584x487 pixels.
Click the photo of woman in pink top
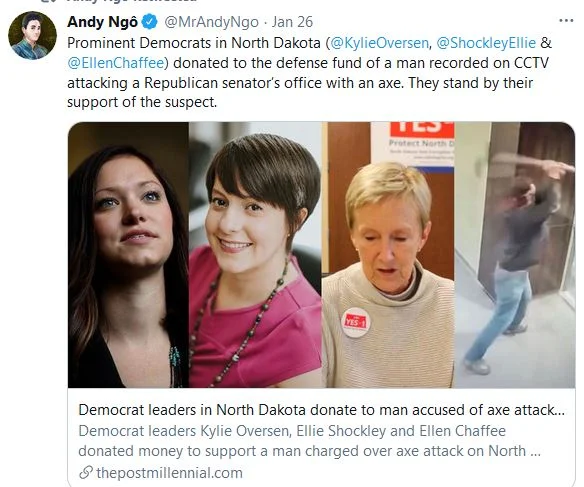[x=256, y=255]
